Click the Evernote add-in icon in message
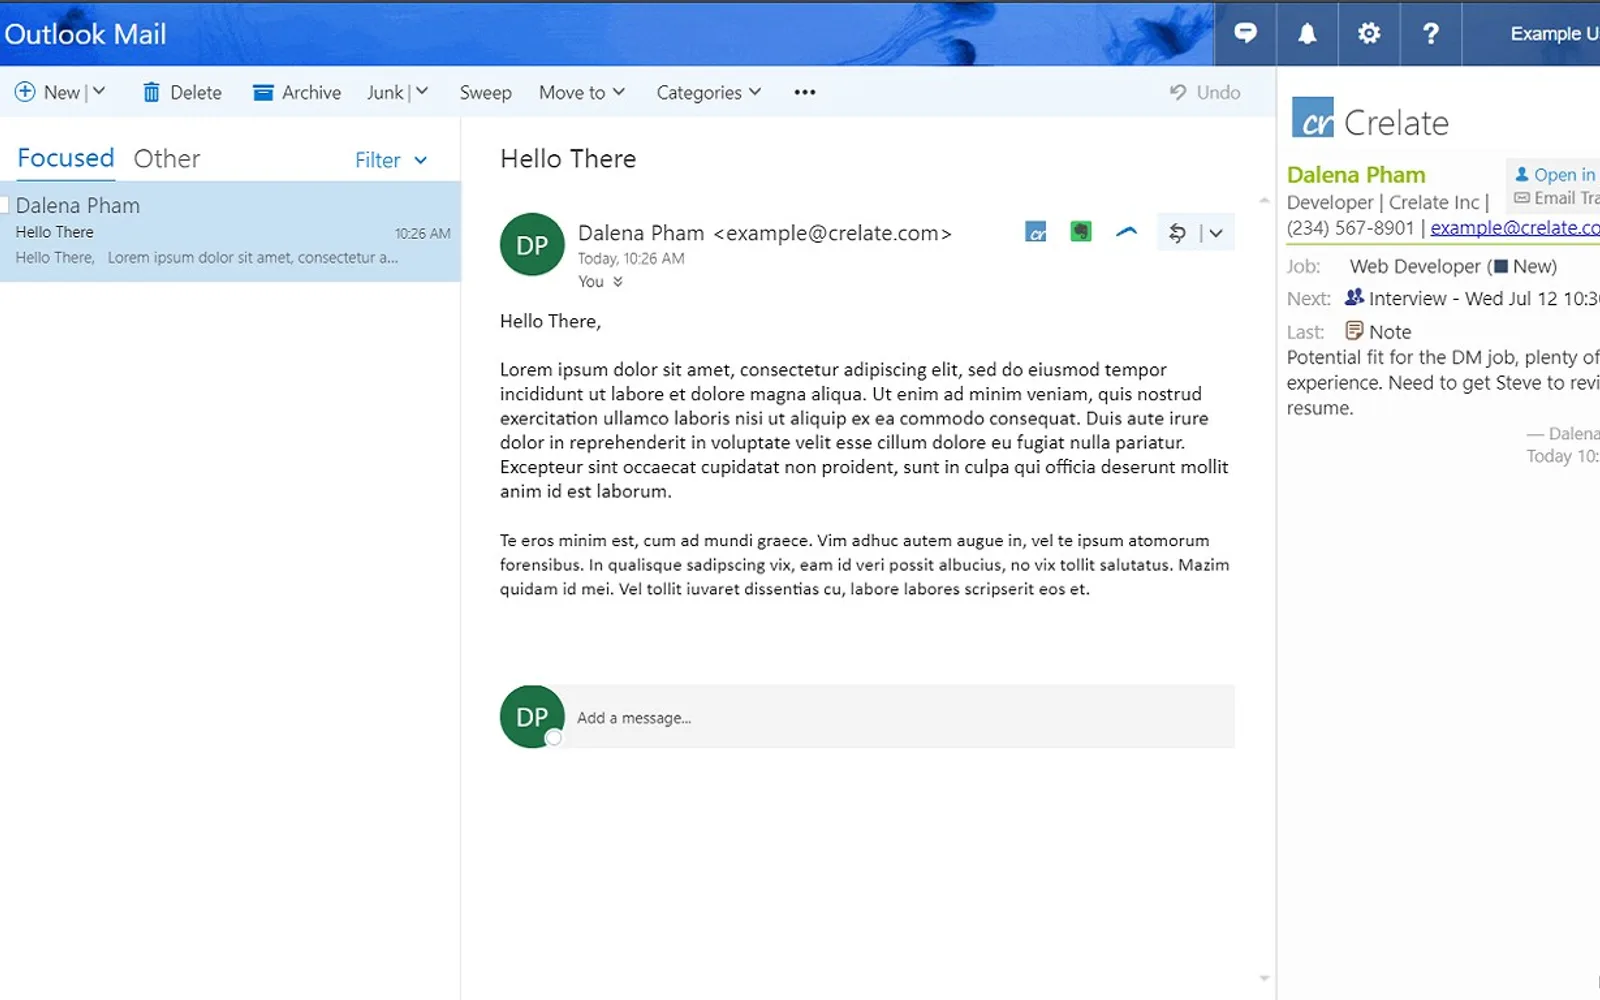This screenshot has width=1600, height=1000. point(1081,232)
